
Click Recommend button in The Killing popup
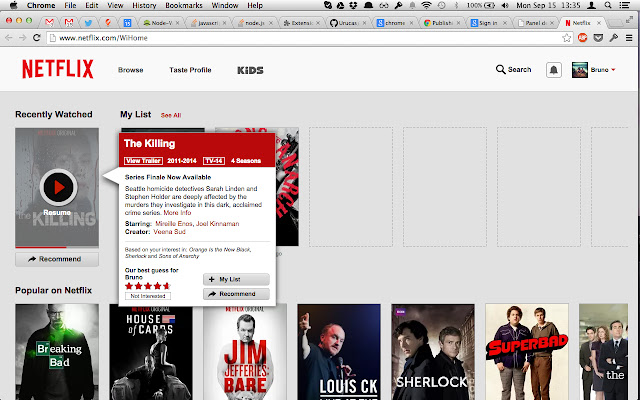point(236,294)
